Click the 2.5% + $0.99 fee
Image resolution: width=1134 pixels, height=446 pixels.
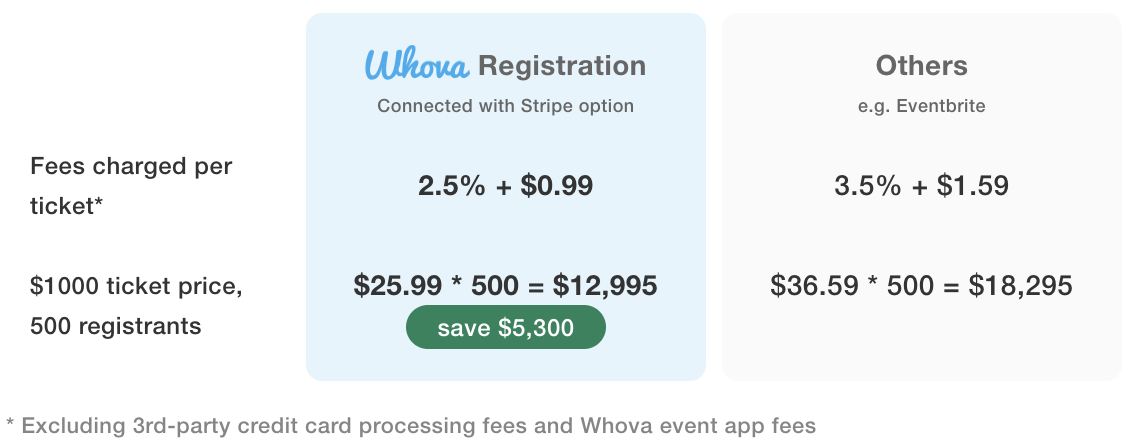[x=506, y=186]
